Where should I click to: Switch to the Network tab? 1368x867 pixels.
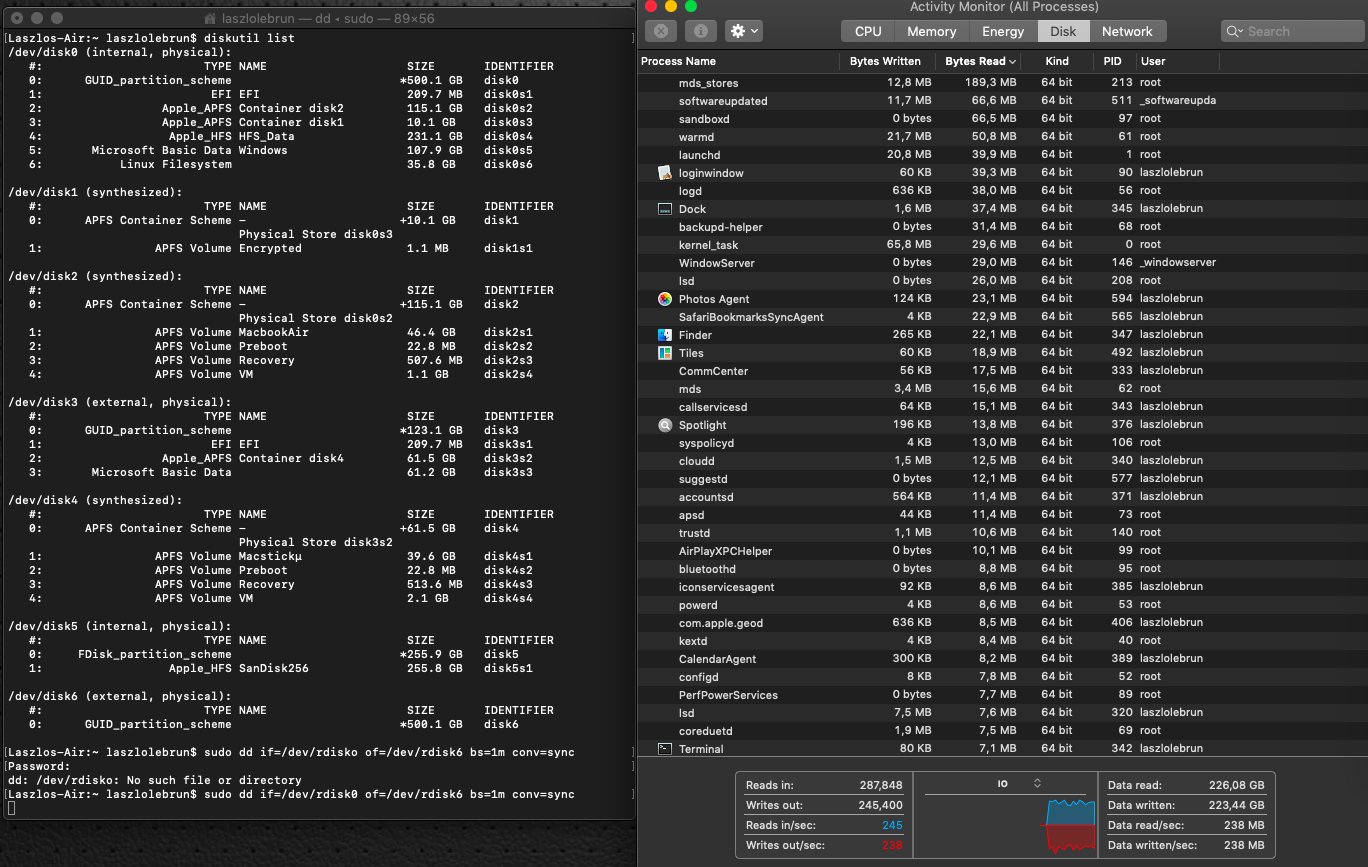[1127, 31]
